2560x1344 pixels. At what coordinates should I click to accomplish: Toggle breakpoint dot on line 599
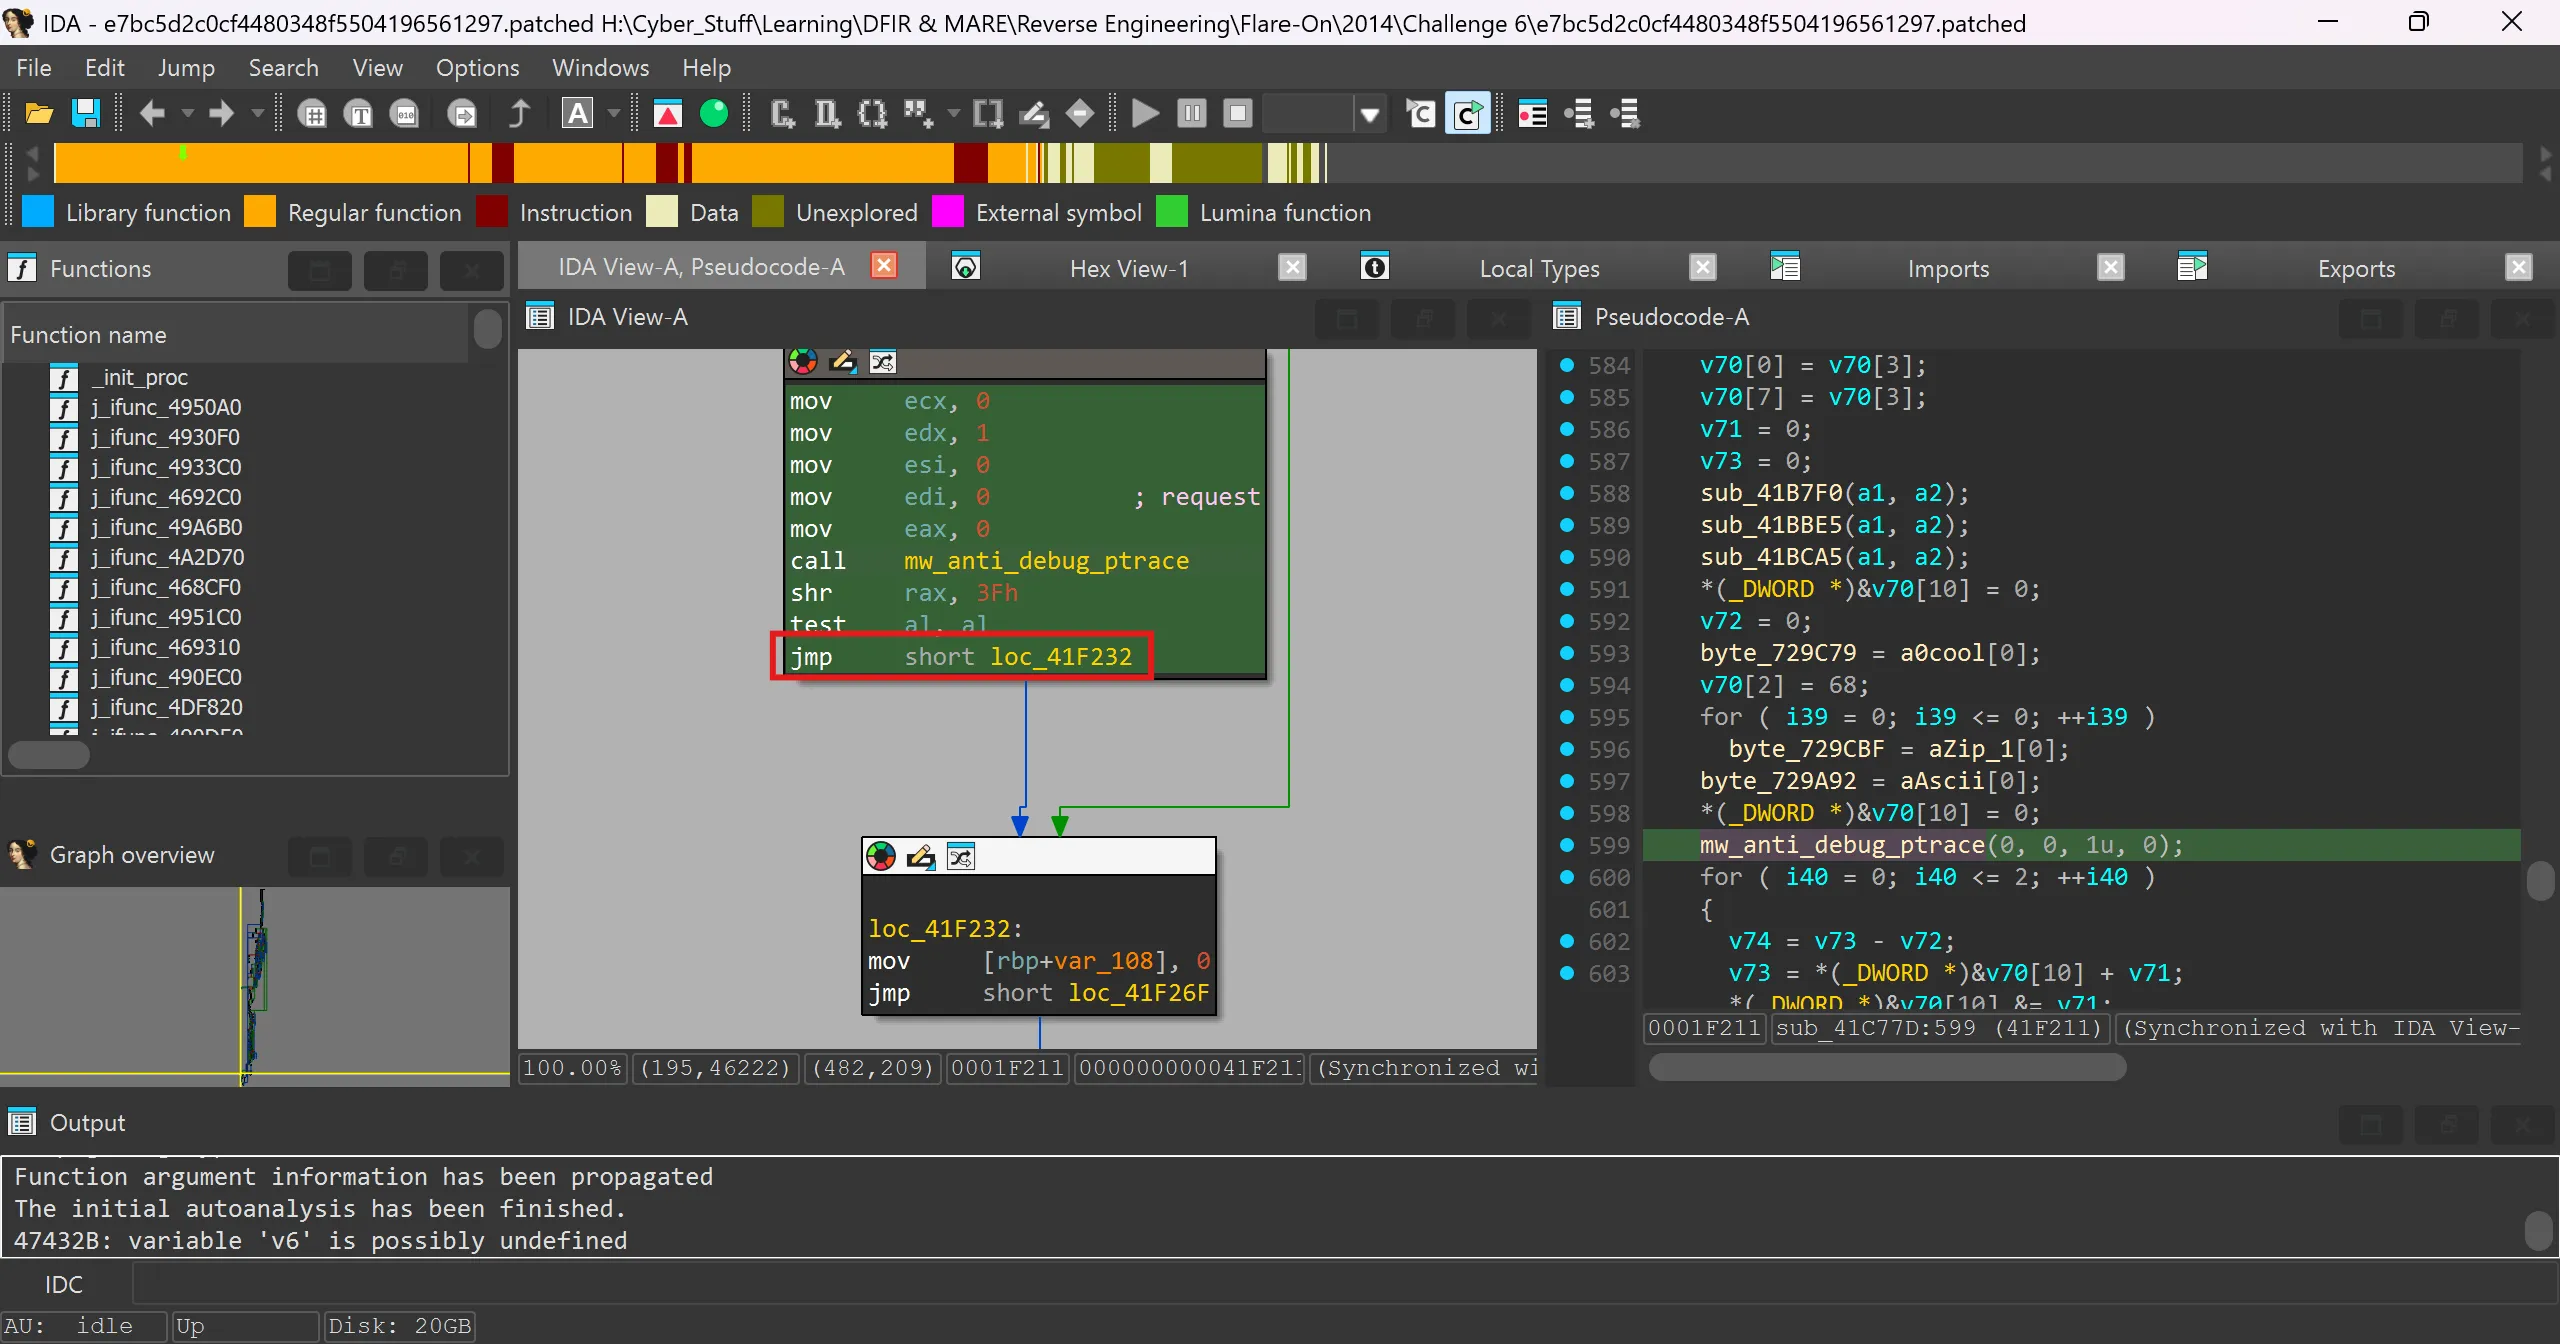point(1567,845)
